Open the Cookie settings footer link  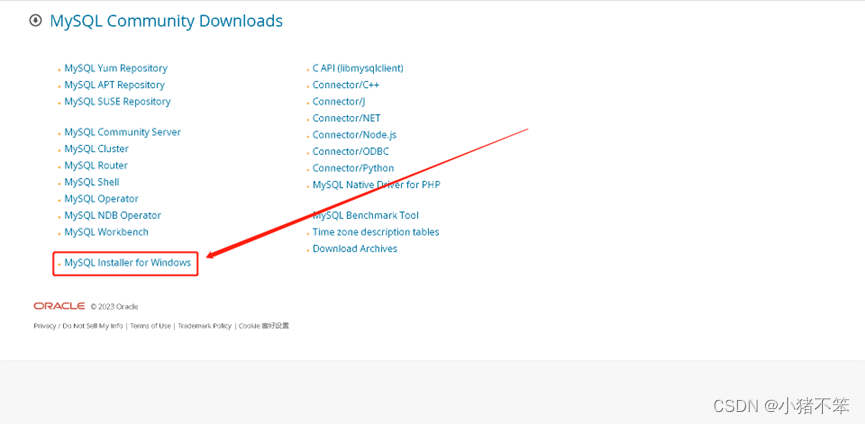(264, 326)
